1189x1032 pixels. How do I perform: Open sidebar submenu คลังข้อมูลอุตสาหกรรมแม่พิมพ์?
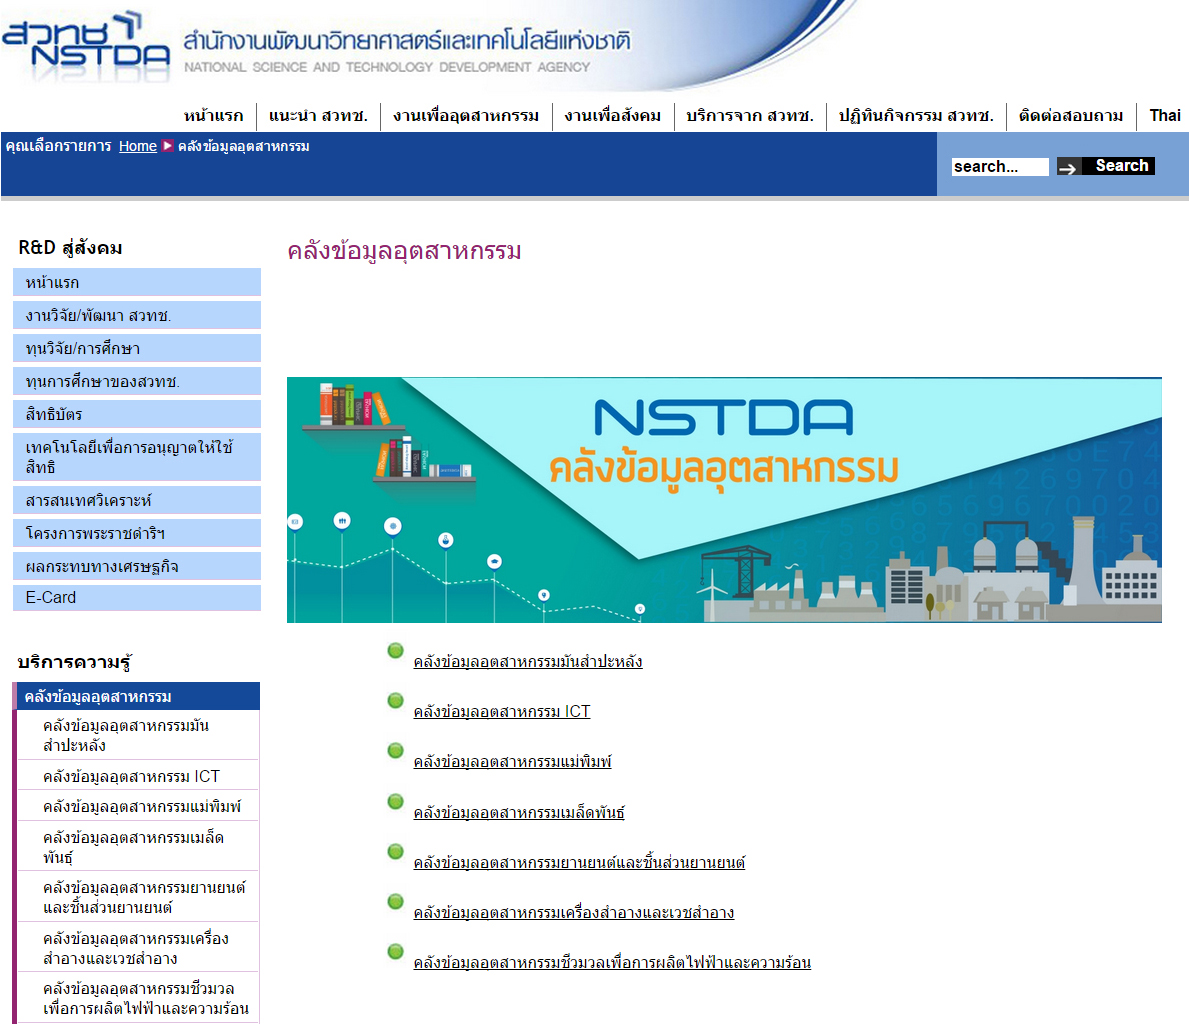(x=139, y=806)
